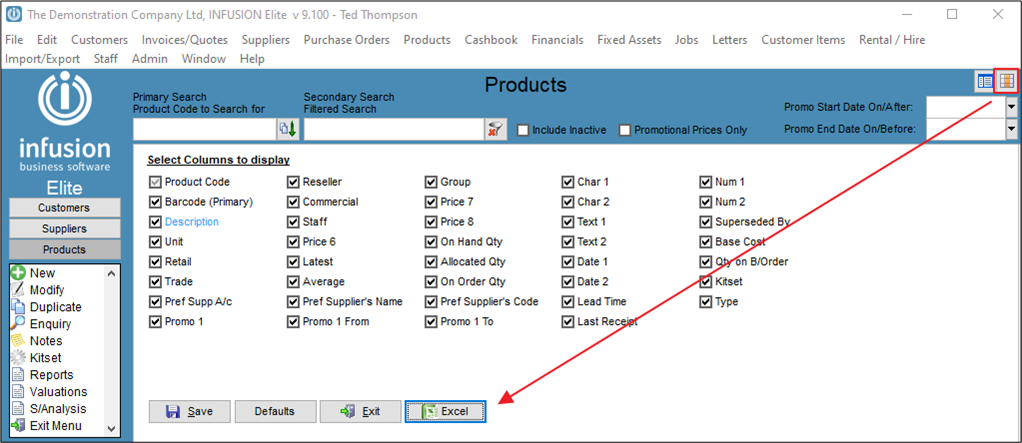Screen dimensions: 1022x443
Task: Uncheck the Last Receipt column
Action: [568, 322]
